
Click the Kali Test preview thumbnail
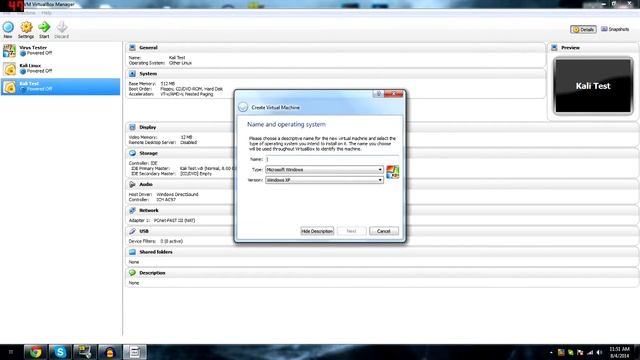(x=593, y=86)
